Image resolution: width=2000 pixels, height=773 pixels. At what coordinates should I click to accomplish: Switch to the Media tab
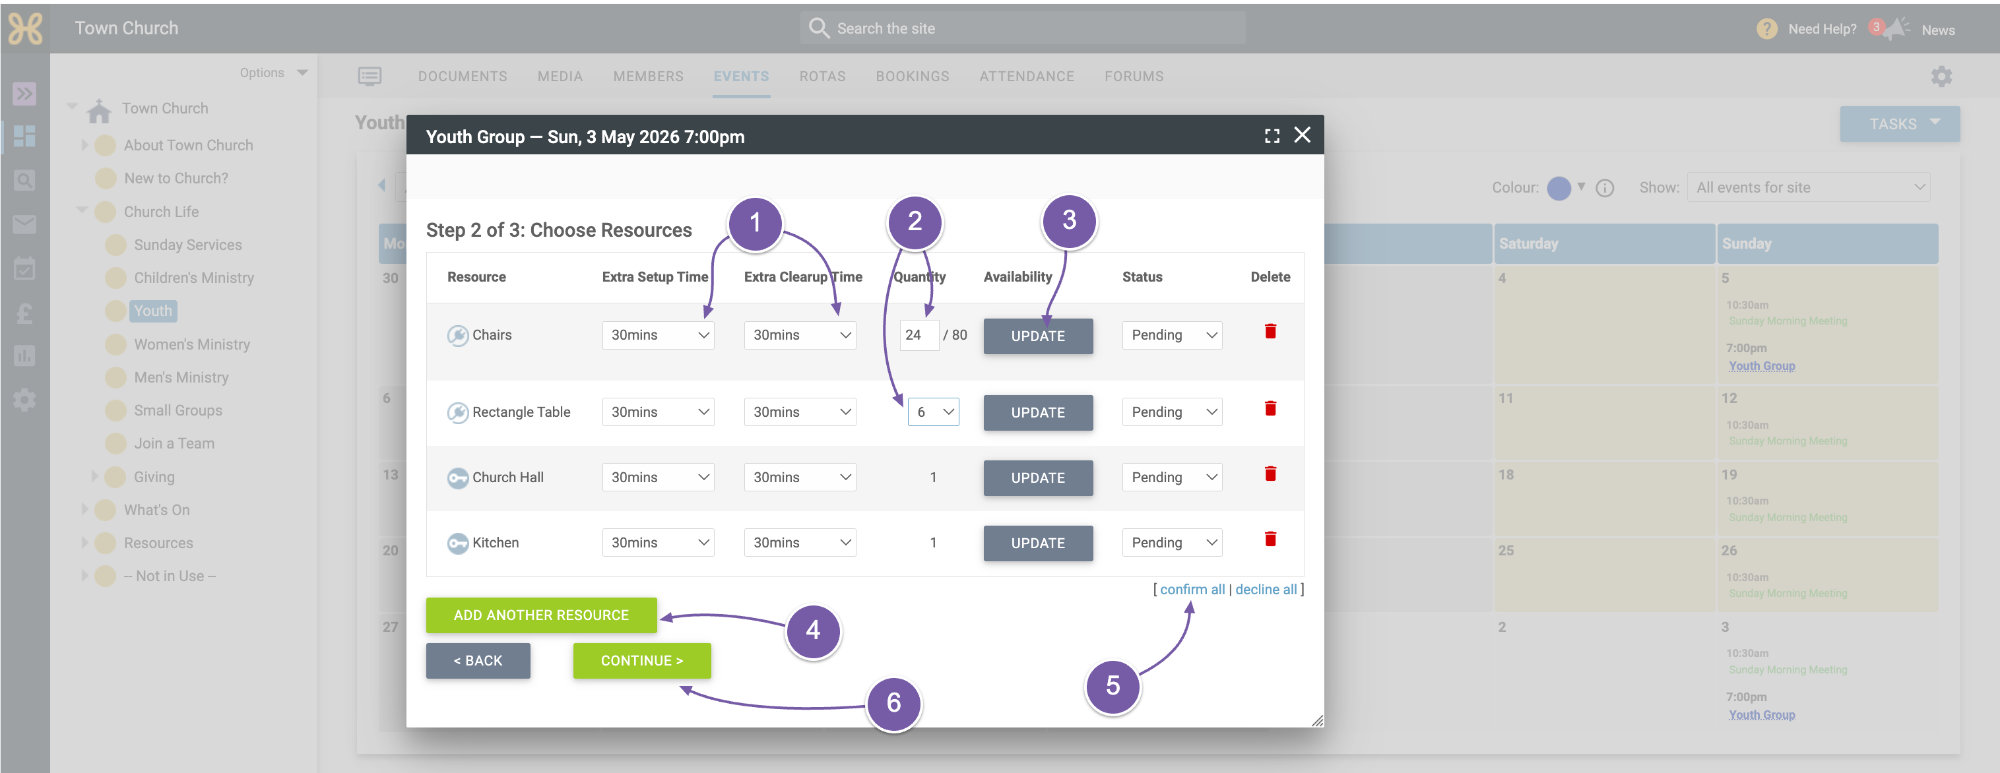tap(560, 76)
